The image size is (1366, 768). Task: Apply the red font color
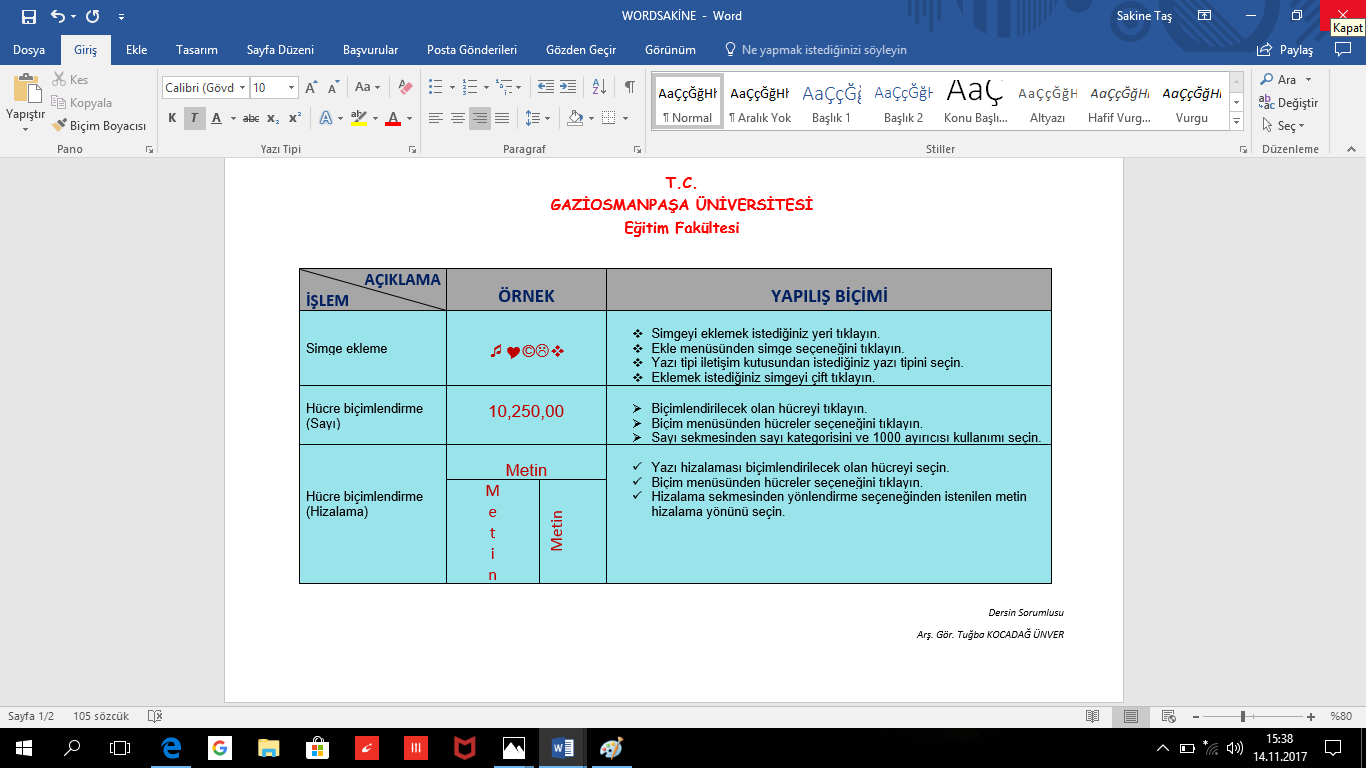click(393, 118)
